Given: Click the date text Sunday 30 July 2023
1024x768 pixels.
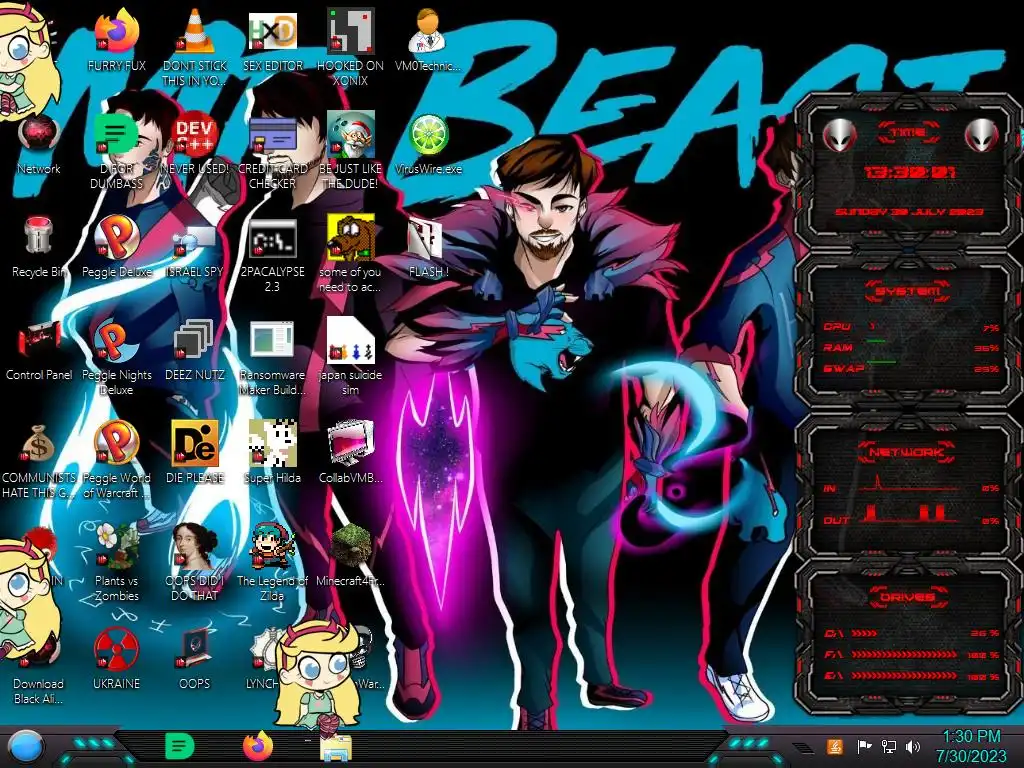Looking at the screenshot, I should 909,212.
